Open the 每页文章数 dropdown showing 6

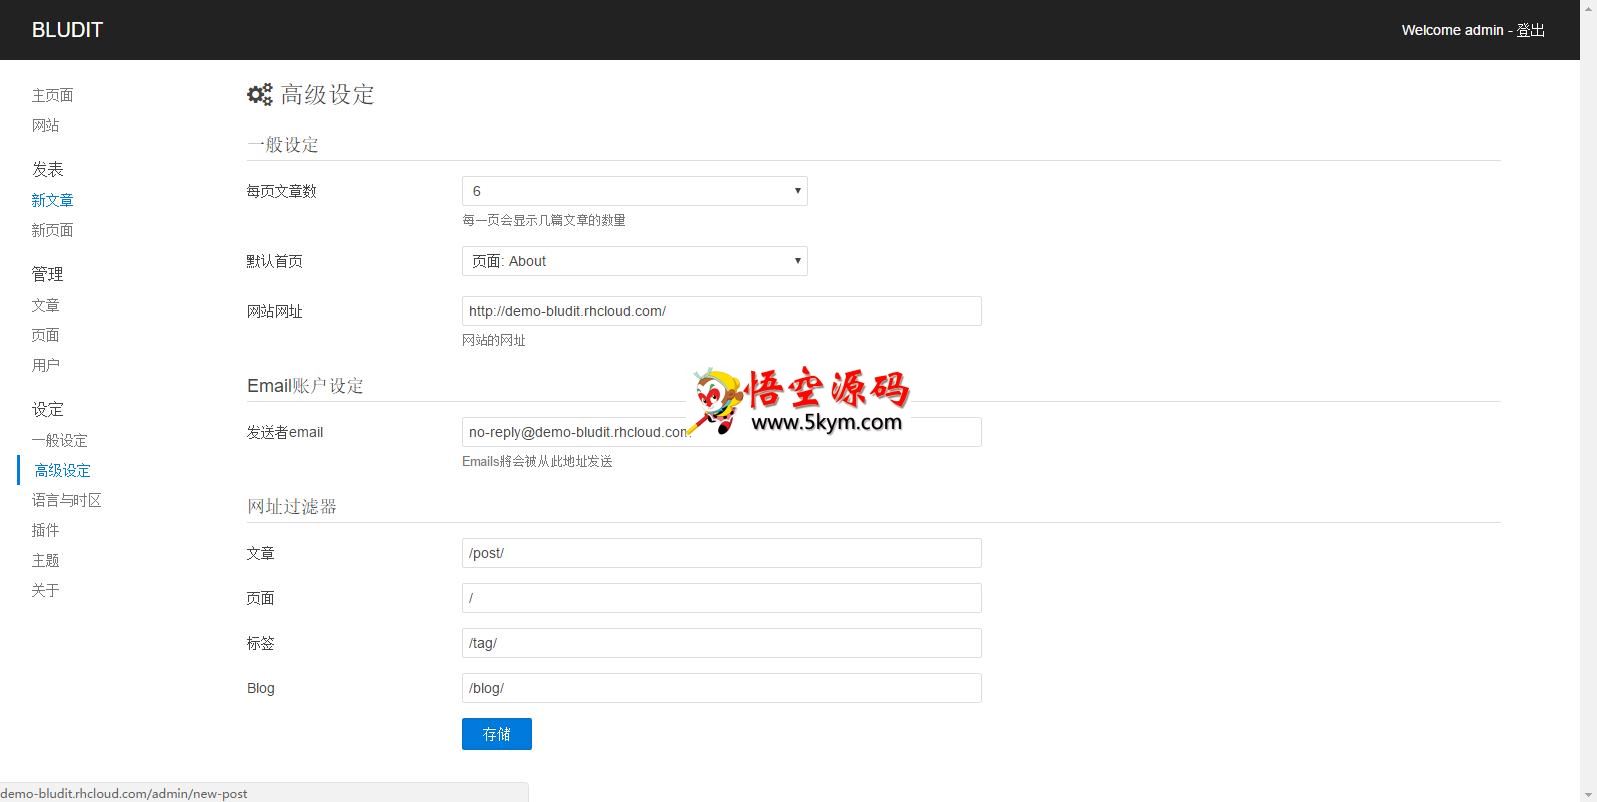[x=635, y=191]
